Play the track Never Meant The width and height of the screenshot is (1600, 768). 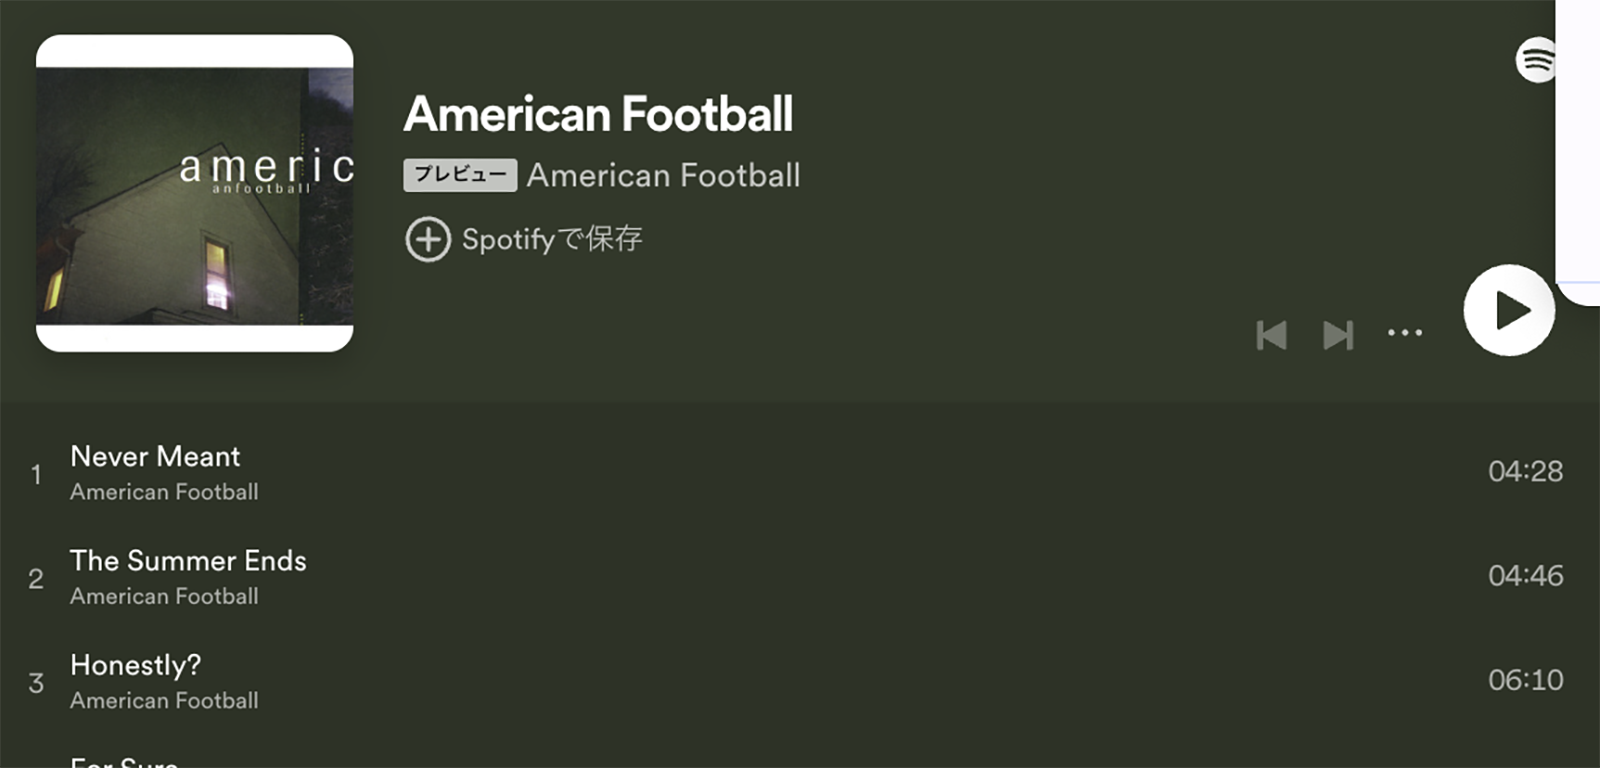pyautogui.click(x=155, y=457)
